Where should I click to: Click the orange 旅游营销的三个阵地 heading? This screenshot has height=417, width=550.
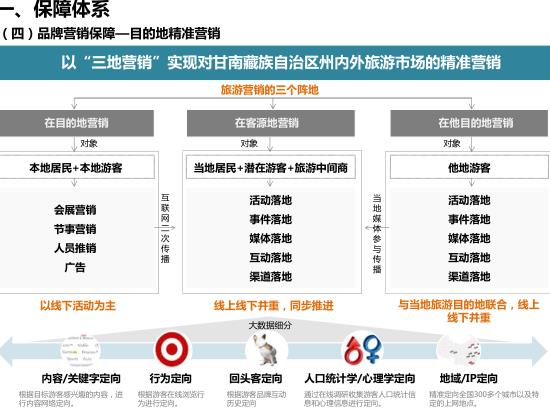(270, 90)
